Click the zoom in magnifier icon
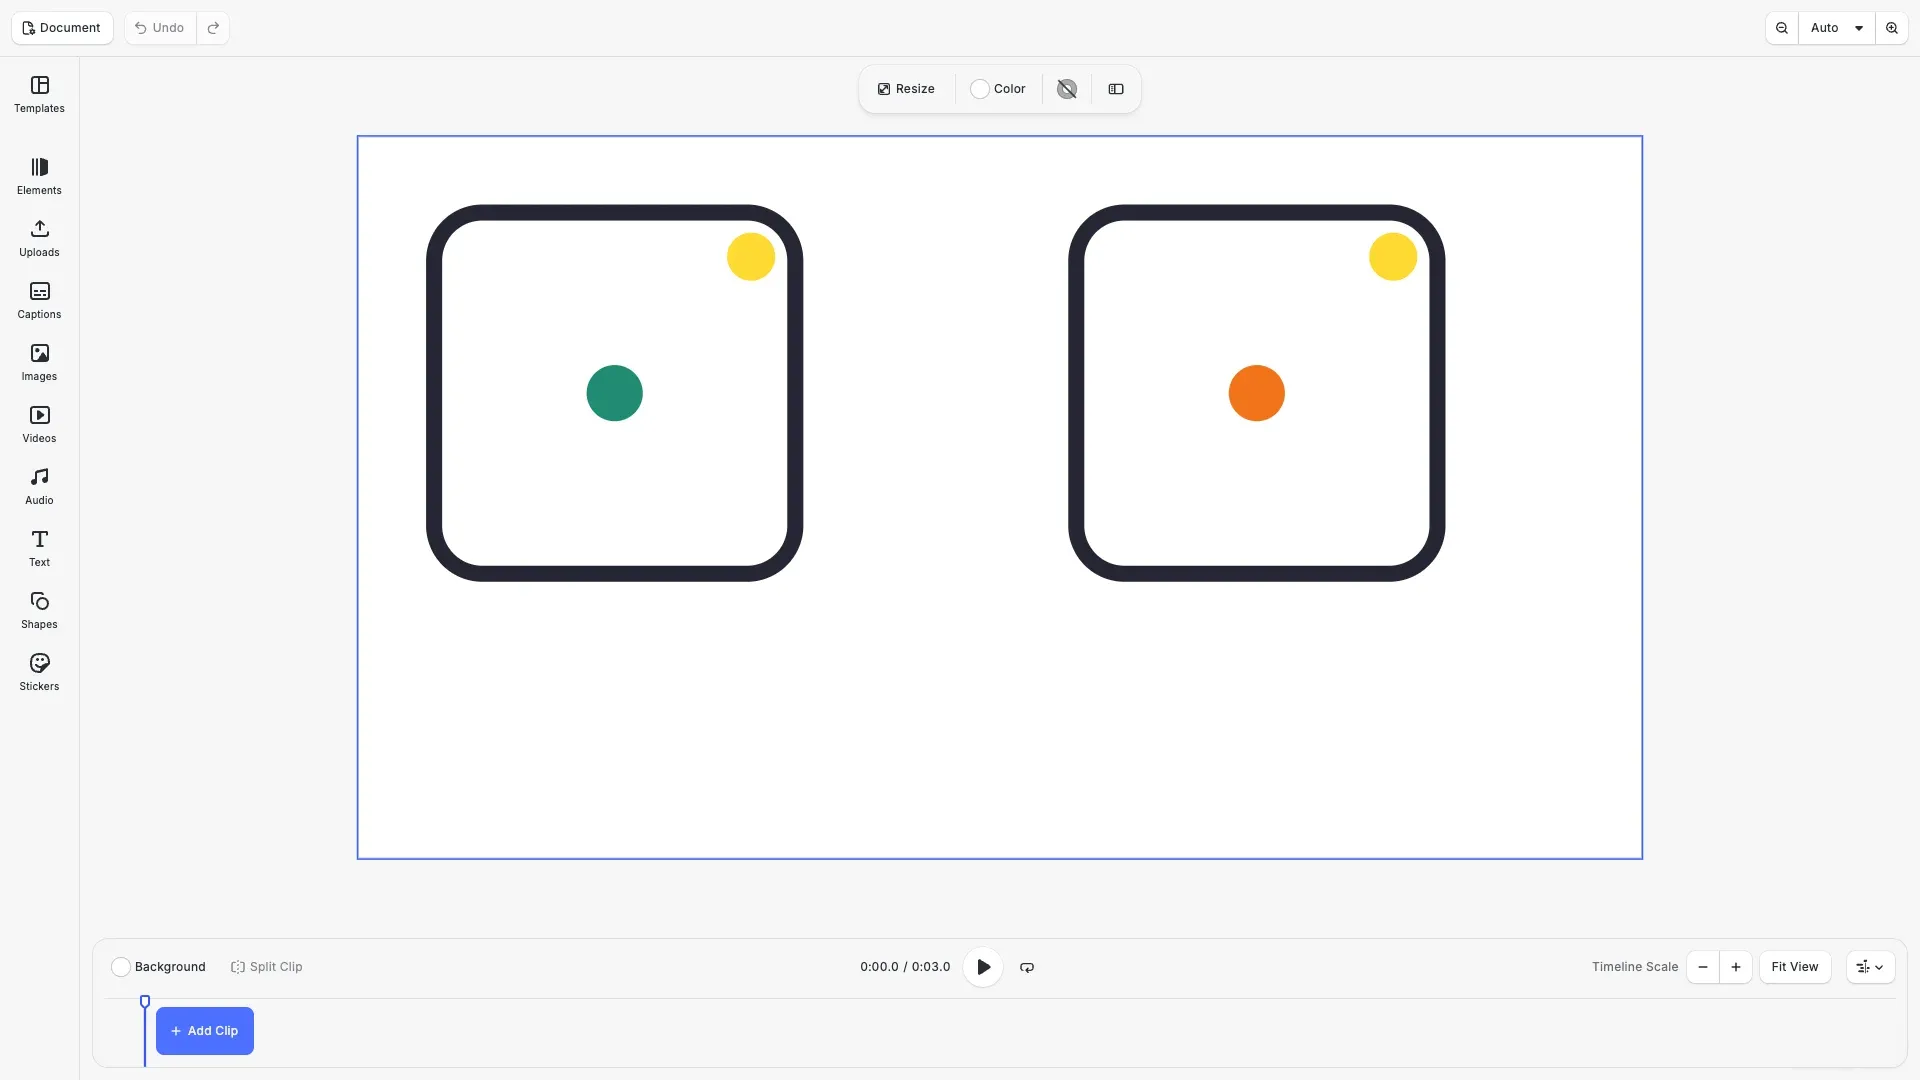Viewport: 1920px width, 1080px height. (x=1892, y=28)
